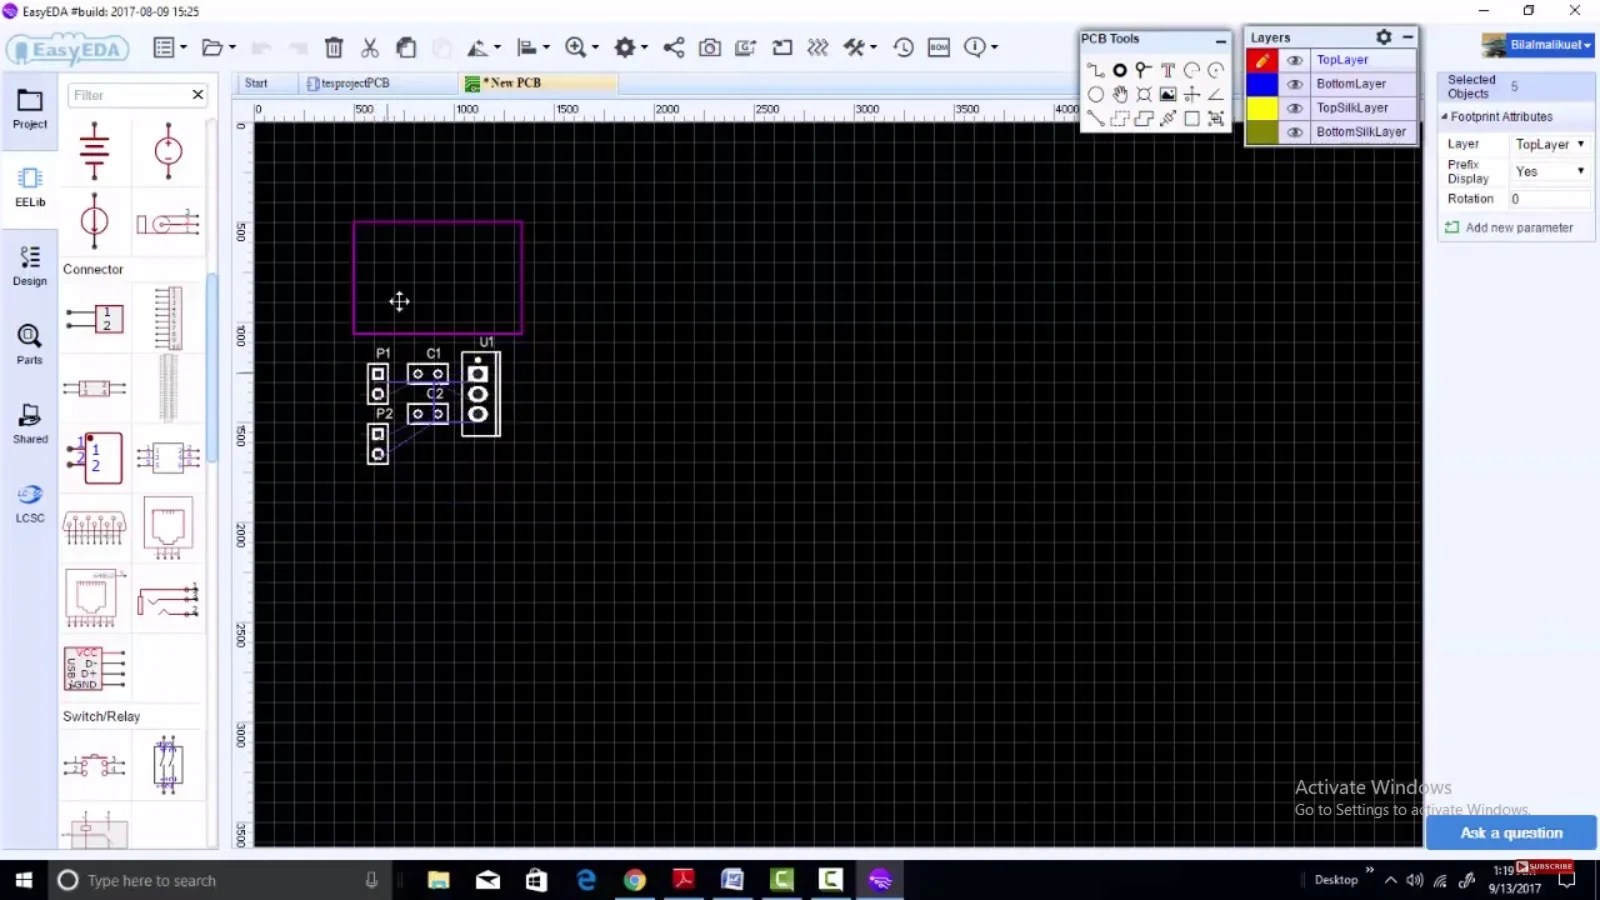Select the Via tool in PCB Tools

(x=1143, y=70)
